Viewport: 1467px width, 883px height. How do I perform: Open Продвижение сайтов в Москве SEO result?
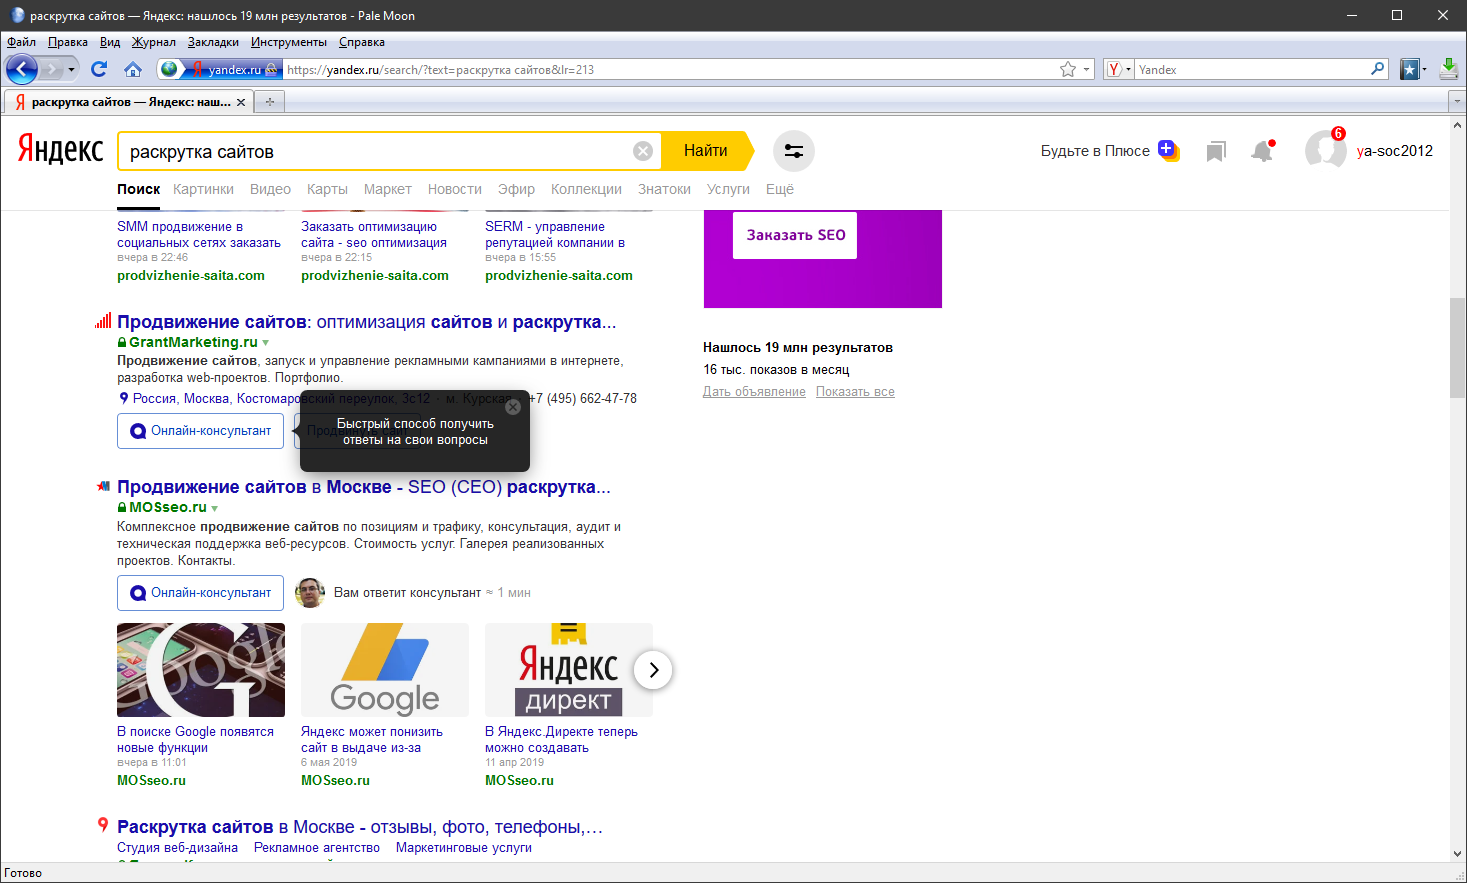(x=363, y=487)
